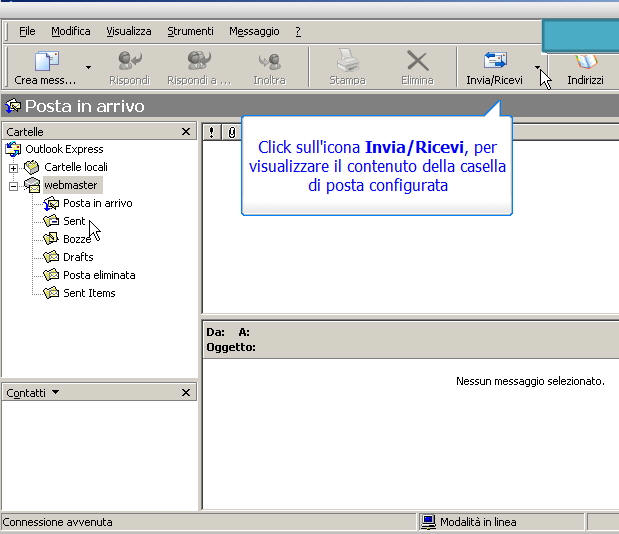Screen dimensions: 619x534
Task: Open Posta in arrivo folder in tree
Action: coord(98,203)
